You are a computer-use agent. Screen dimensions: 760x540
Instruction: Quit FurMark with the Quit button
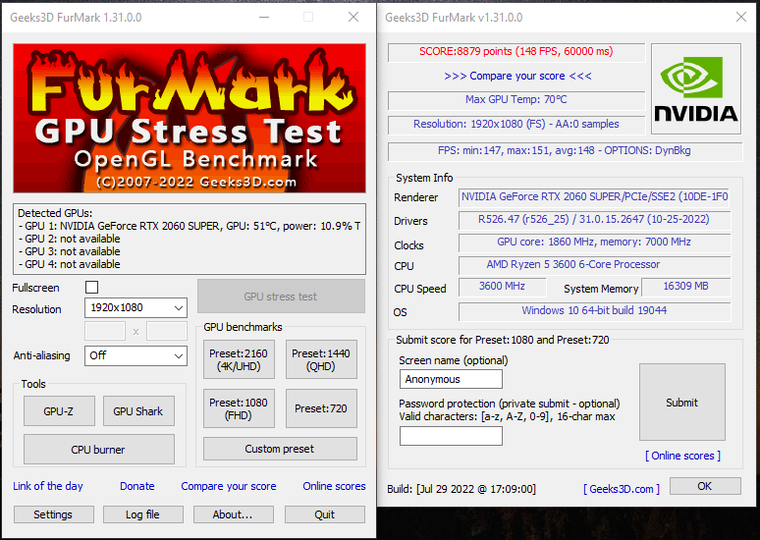[x=325, y=514]
